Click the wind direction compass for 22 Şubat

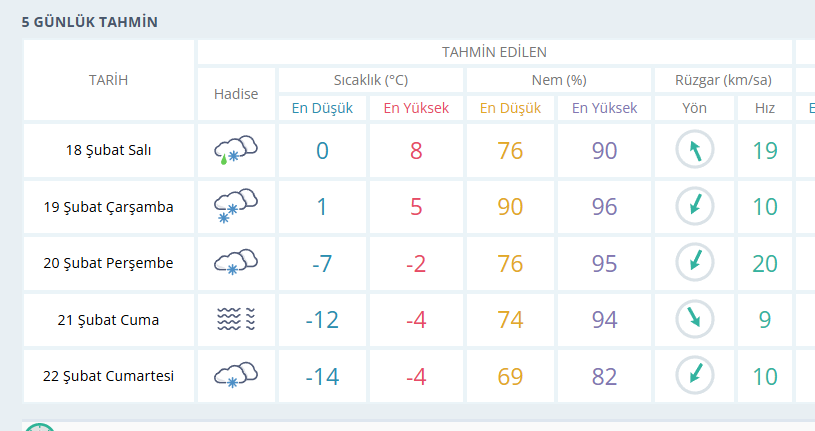pos(695,375)
